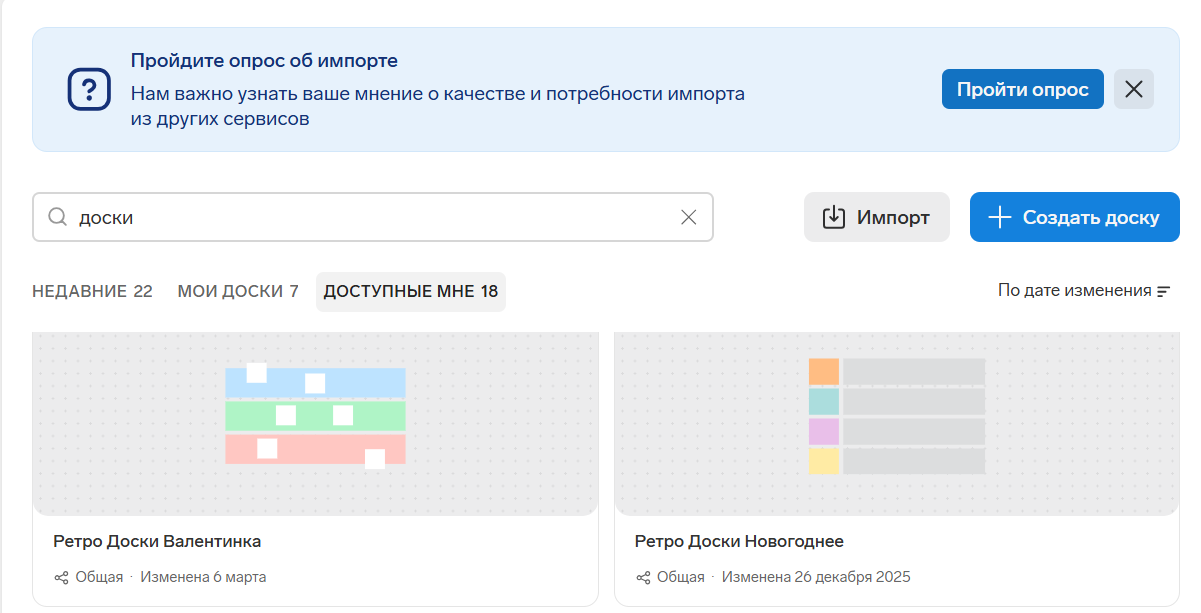Switch to the Недавние tab
1201x613 pixels.
pyautogui.click(x=92, y=292)
